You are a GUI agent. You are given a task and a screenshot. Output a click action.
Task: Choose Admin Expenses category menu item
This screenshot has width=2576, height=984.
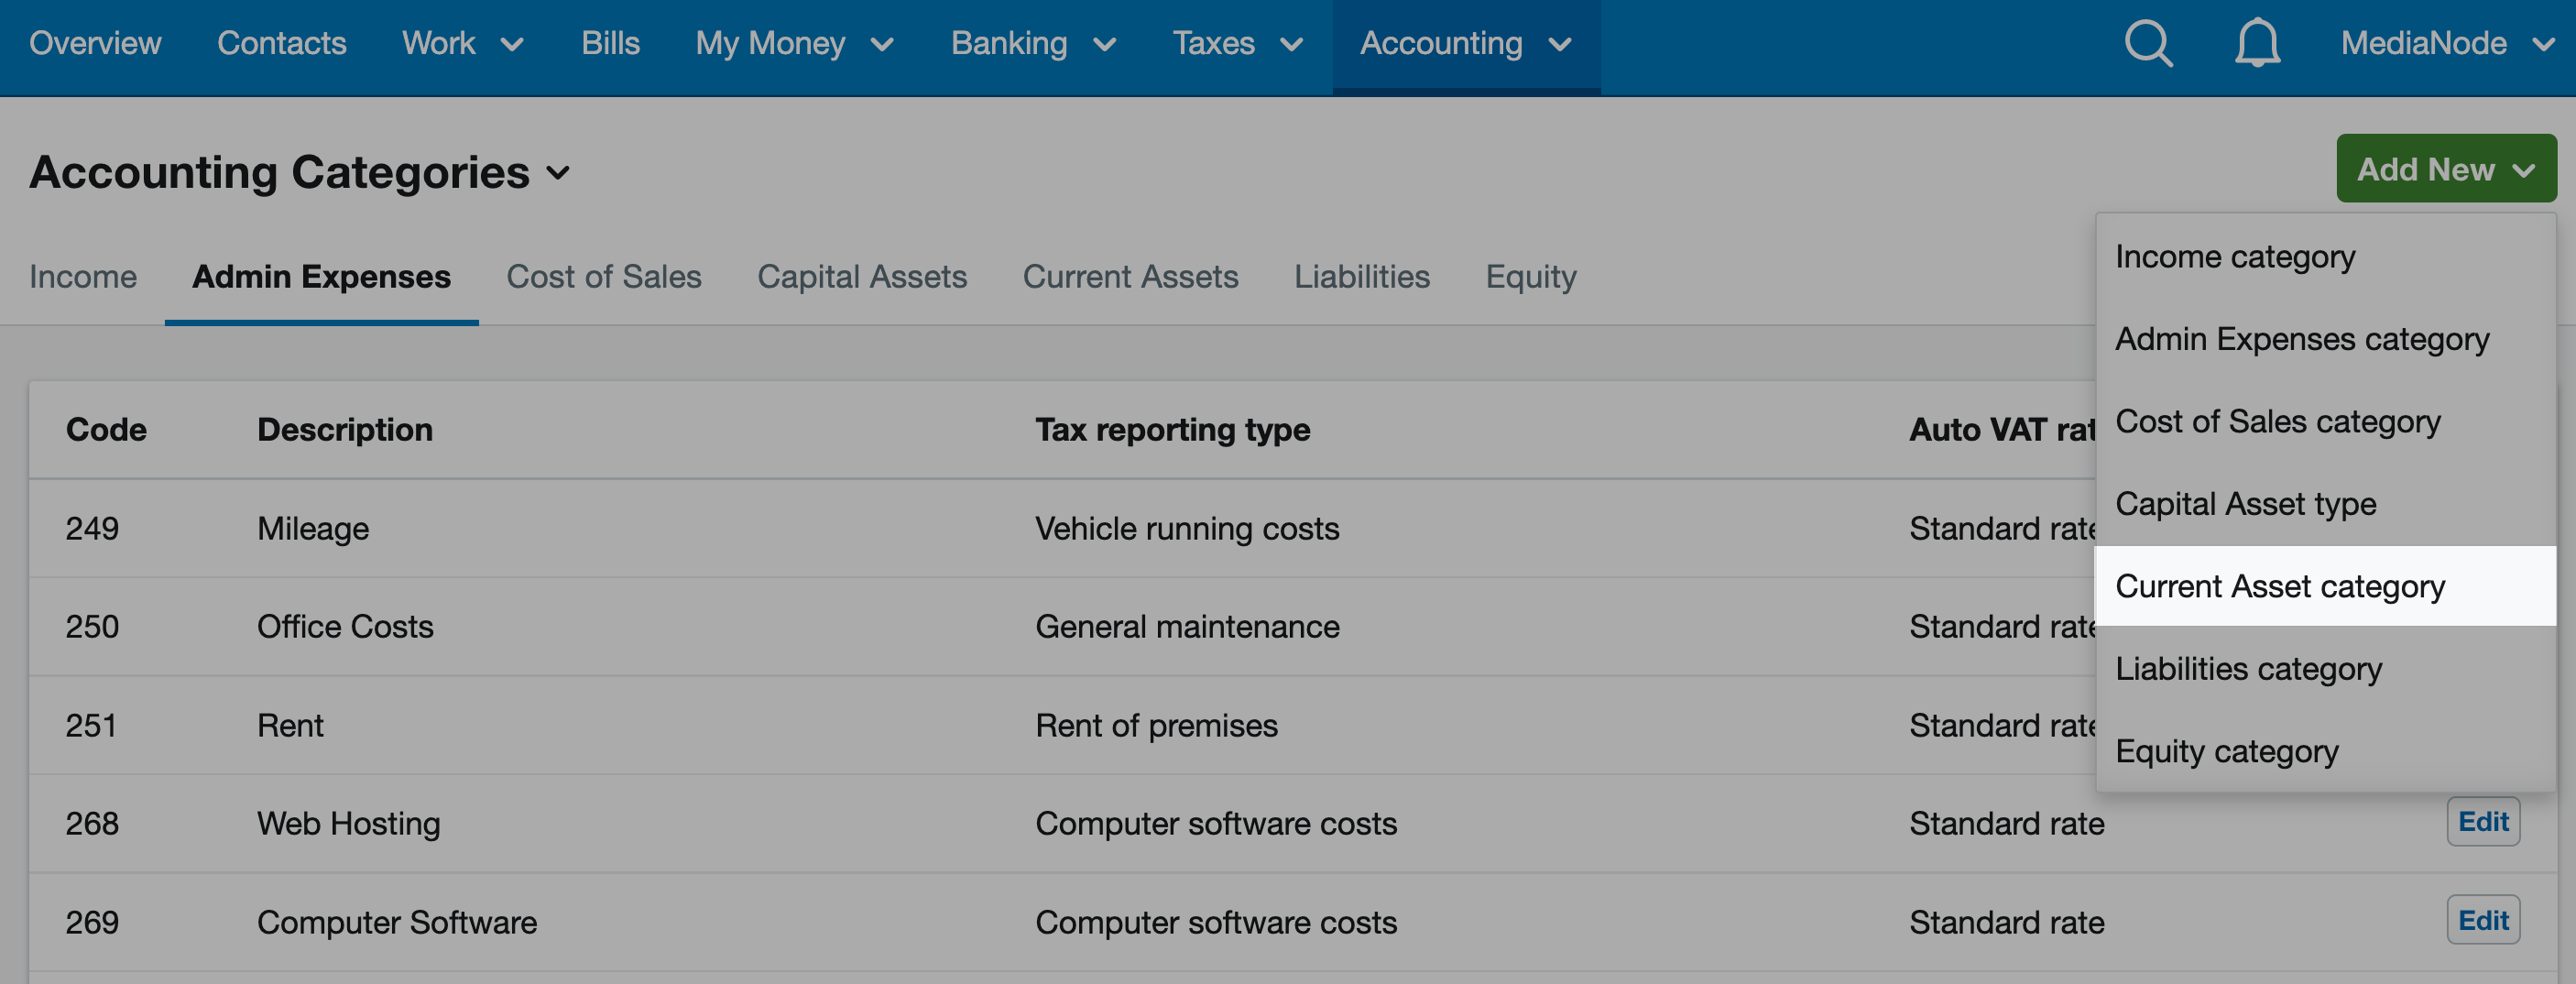tap(2325, 339)
